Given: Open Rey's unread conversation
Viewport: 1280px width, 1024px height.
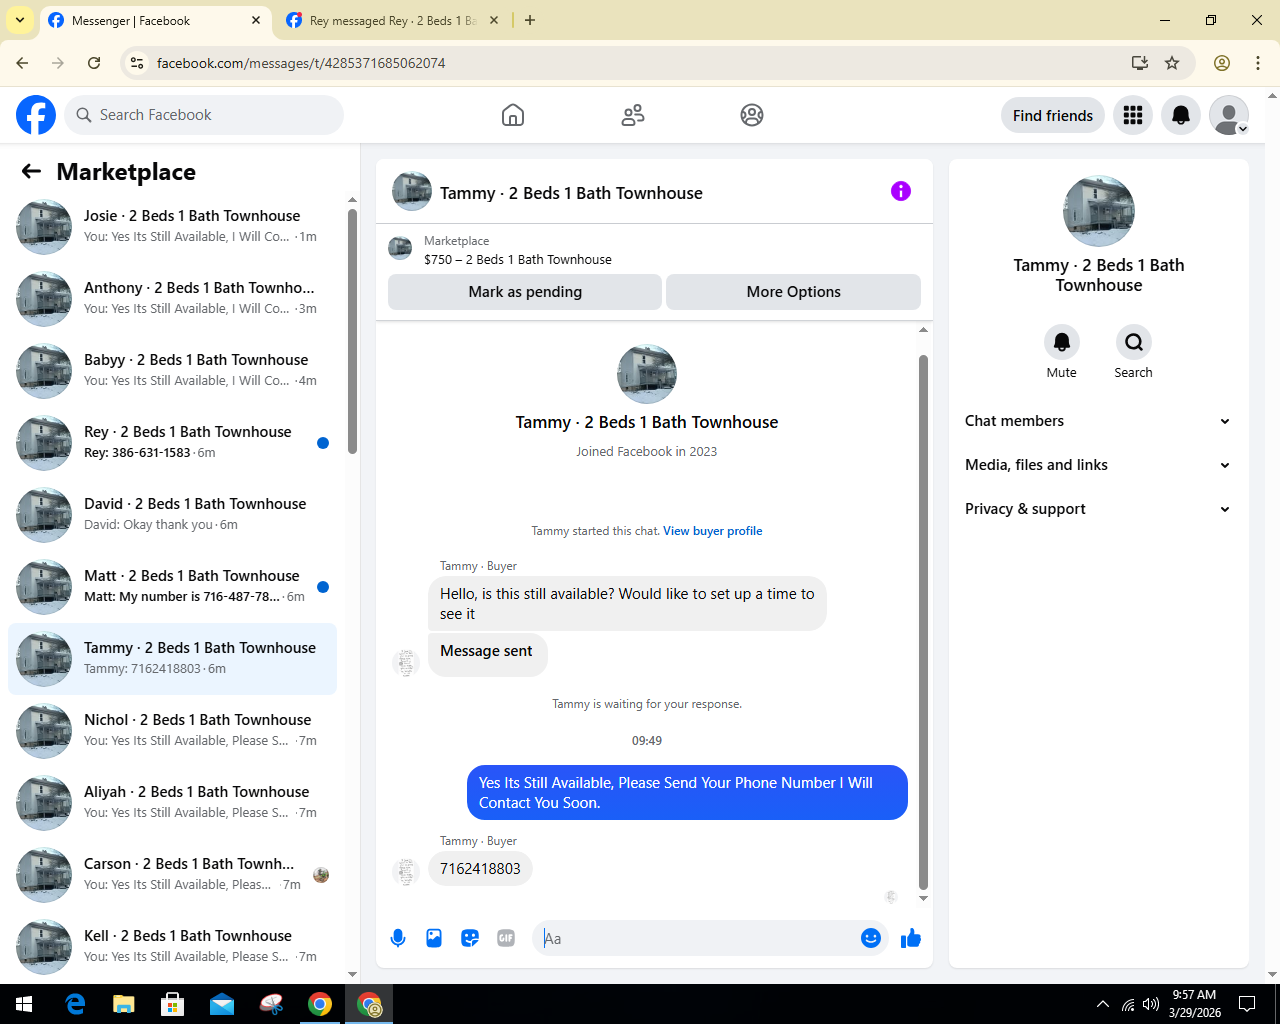Looking at the screenshot, I should click(172, 443).
